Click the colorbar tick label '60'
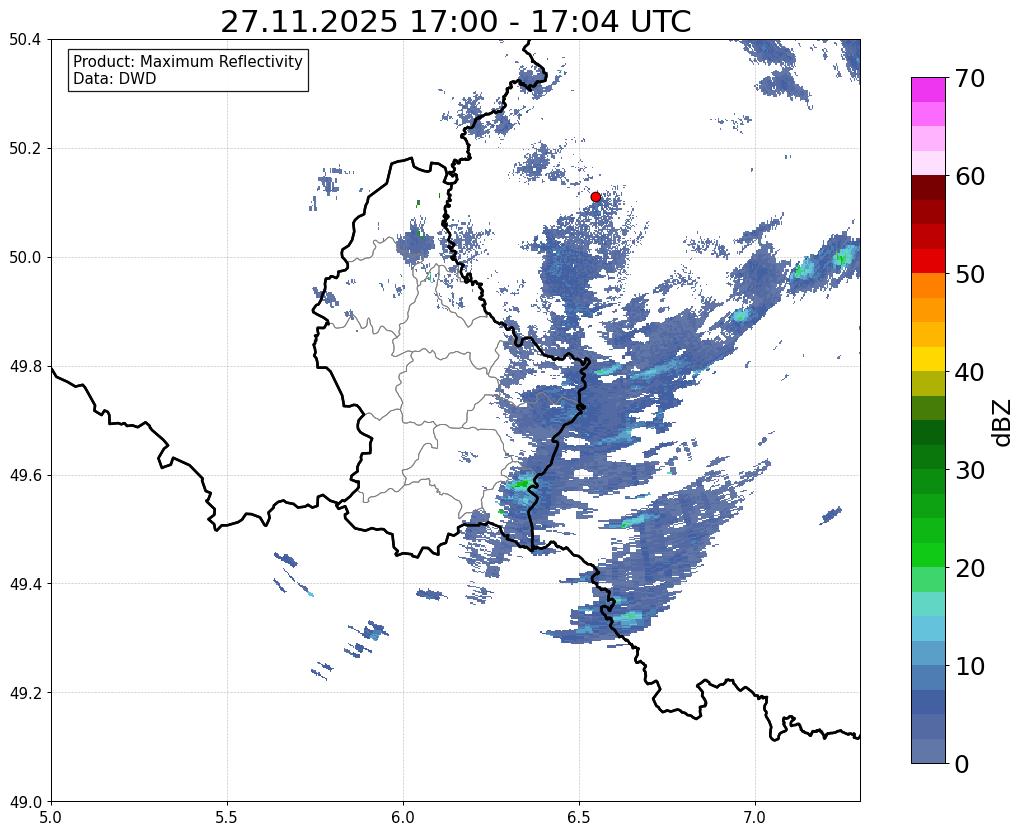 (x=970, y=176)
